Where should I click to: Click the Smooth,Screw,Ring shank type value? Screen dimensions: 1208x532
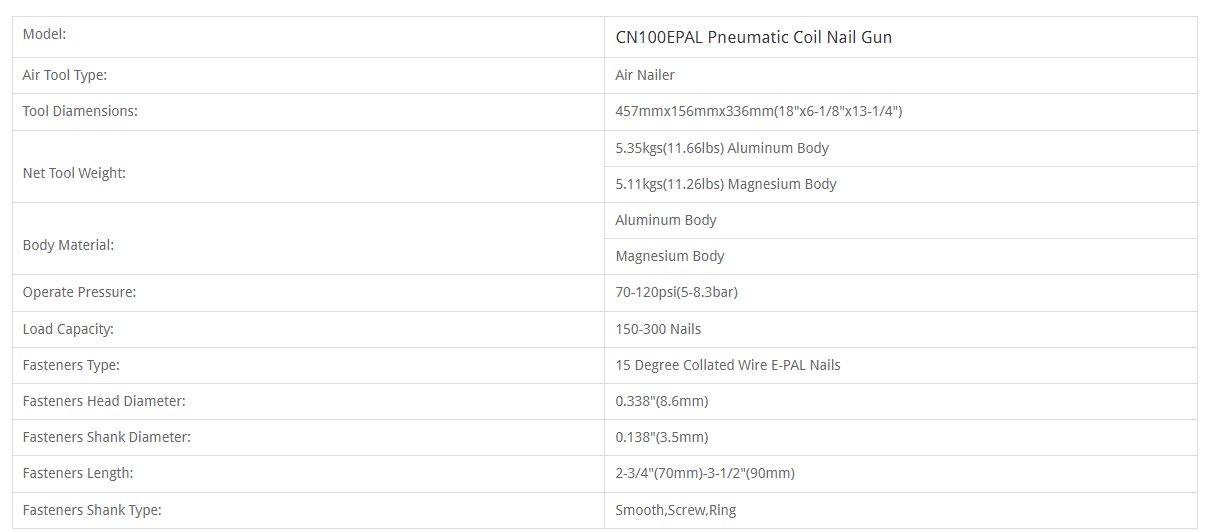click(x=676, y=510)
